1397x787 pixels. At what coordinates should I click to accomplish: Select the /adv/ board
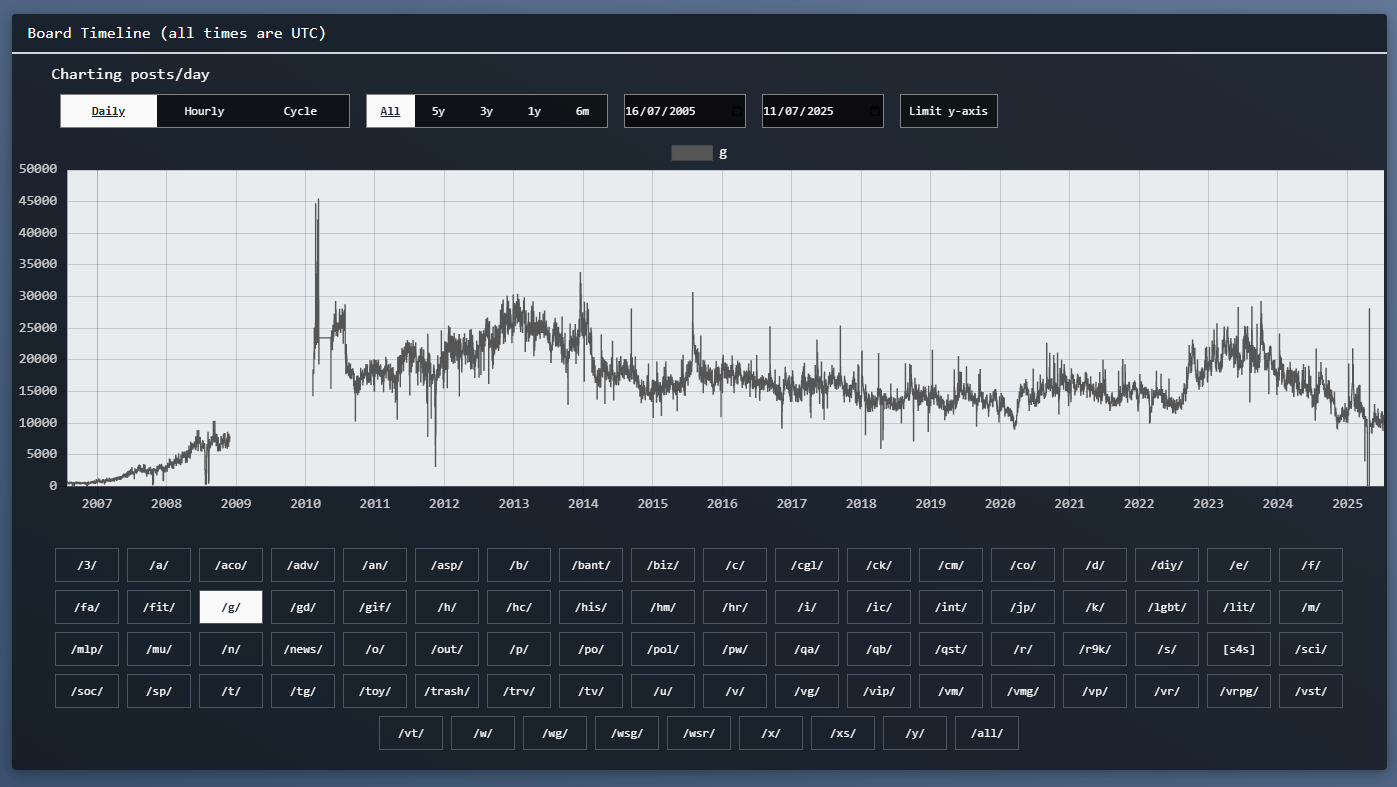pos(303,565)
